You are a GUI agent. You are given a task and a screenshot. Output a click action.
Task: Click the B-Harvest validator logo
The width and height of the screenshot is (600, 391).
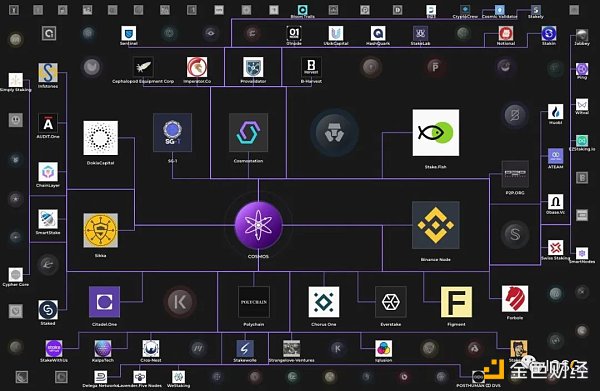click(x=311, y=67)
